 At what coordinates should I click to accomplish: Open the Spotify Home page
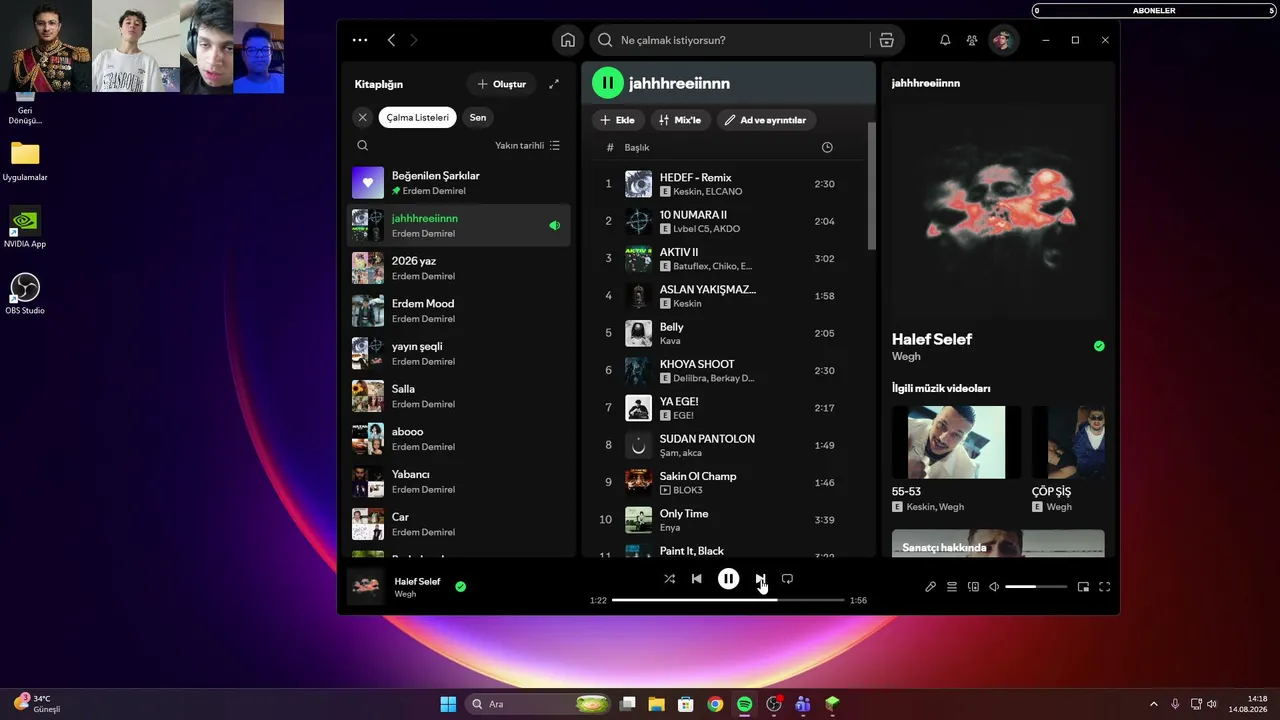pos(568,40)
